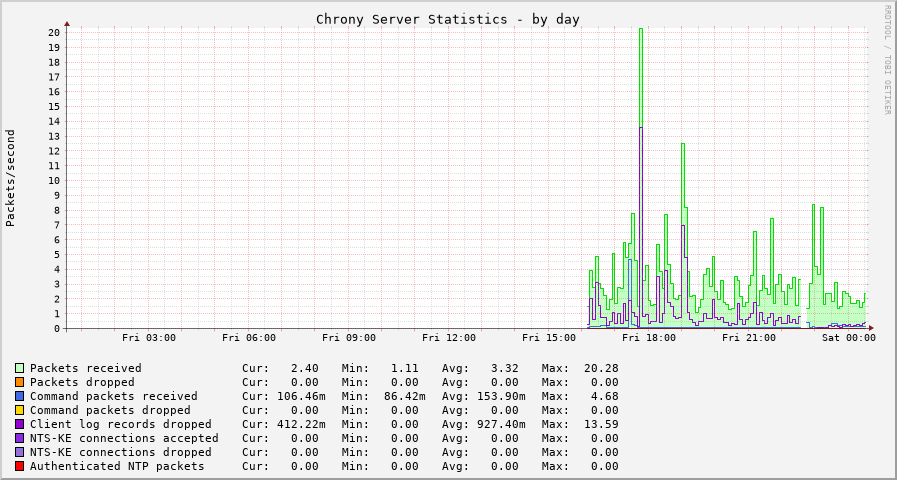
Task: Click the NTS-KE connections dropped swatch
Action: pyautogui.click(x=19, y=452)
